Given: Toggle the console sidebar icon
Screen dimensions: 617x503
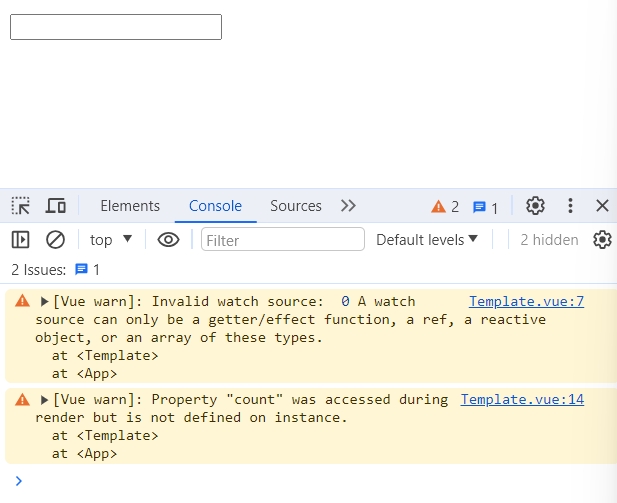Looking at the screenshot, I should (x=20, y=240).
